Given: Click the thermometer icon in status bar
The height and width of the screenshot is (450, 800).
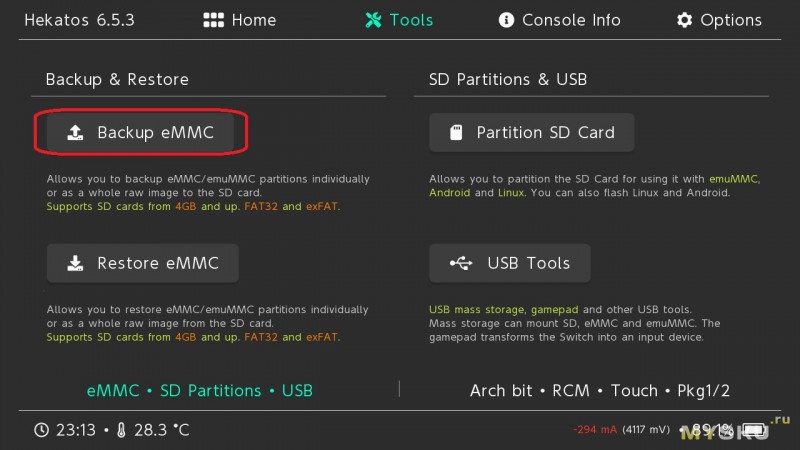Looking at the screenshot, I should coord(121,430).
